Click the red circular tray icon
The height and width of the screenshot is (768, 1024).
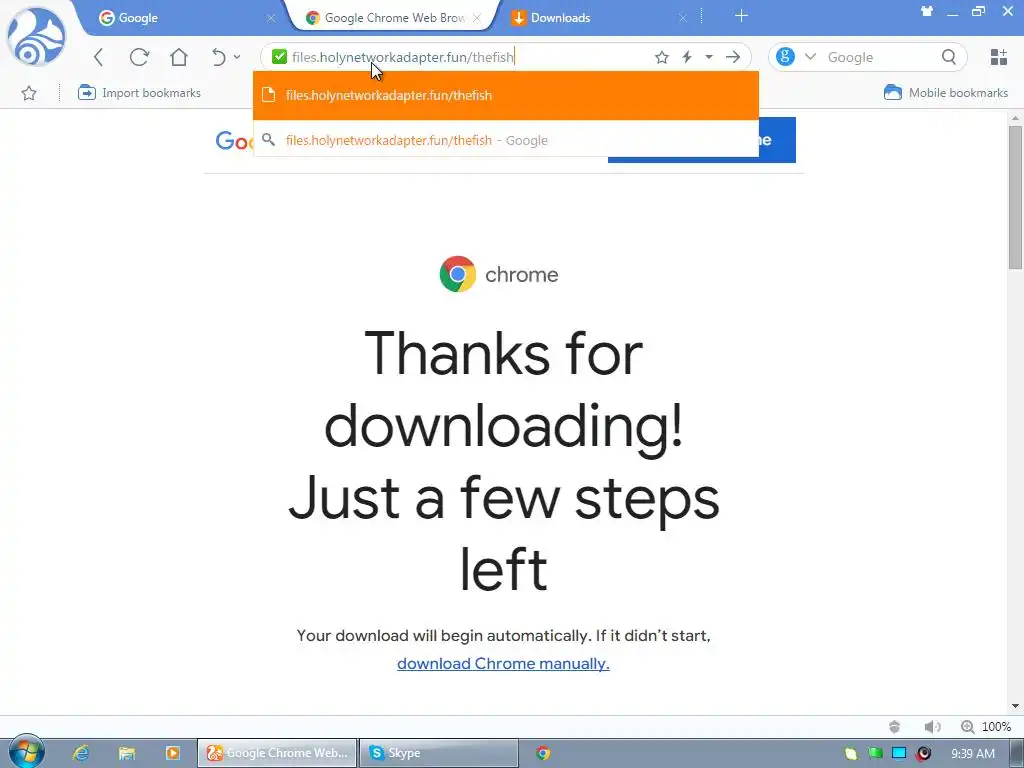point(923,754)
